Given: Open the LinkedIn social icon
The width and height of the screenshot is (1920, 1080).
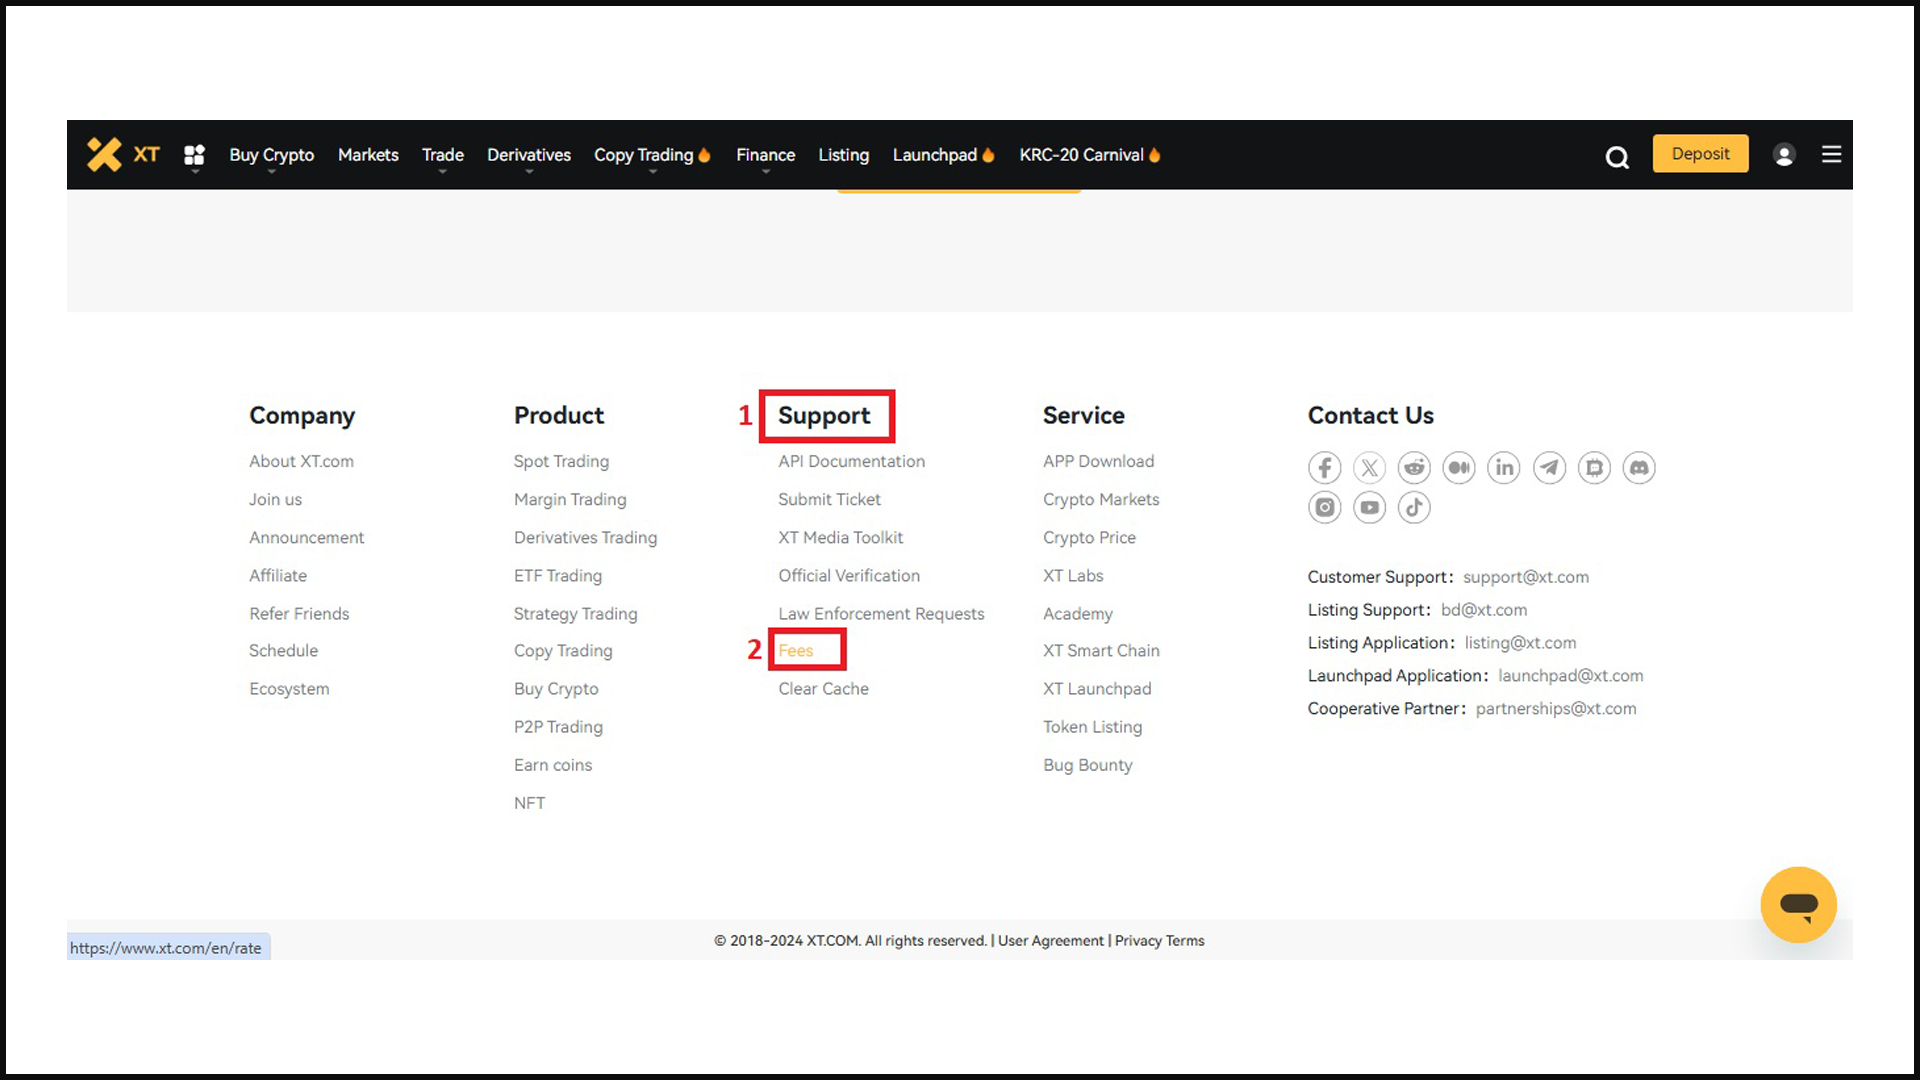Looking at the screenshot, I should tap(1504, 467).
